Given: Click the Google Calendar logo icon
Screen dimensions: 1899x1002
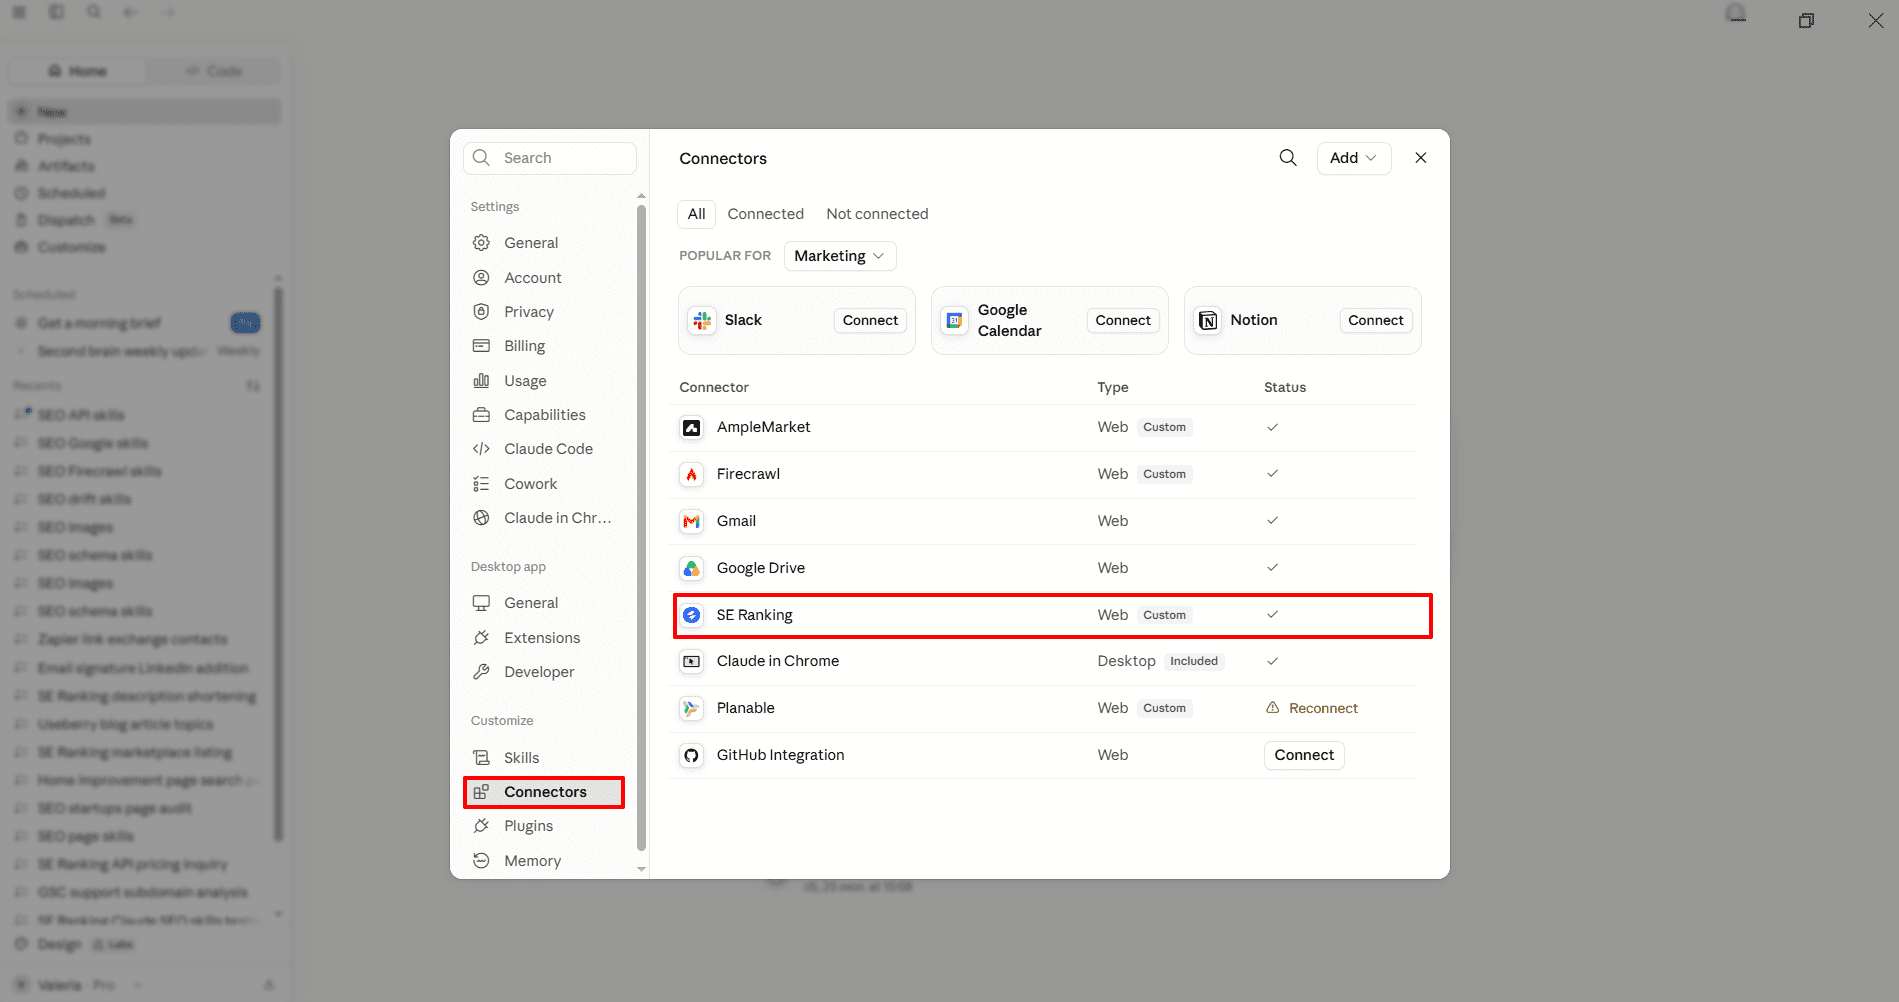Looking at the screenshot, I should (x=955, y=320).
